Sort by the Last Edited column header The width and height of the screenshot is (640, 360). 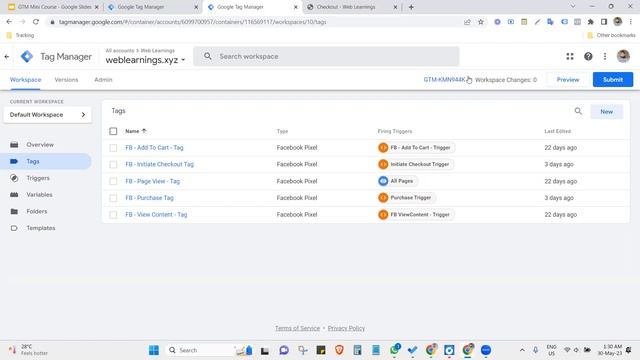(557, 131)
